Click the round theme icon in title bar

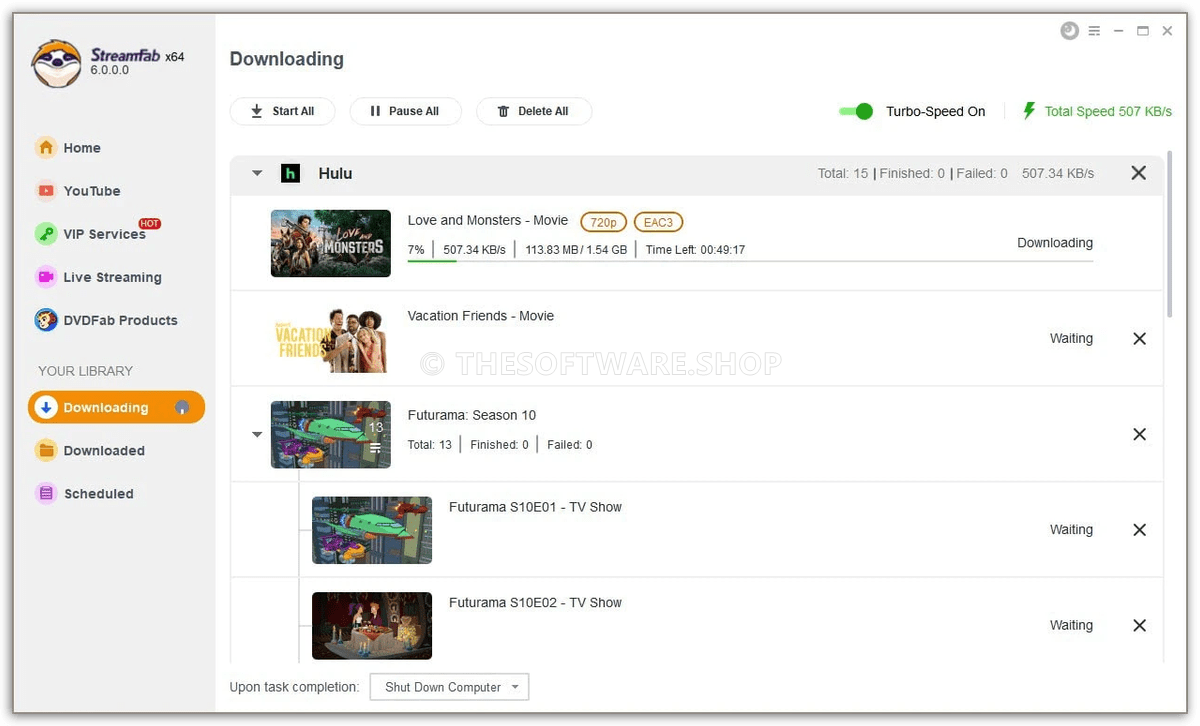[x=1070, y=31]
